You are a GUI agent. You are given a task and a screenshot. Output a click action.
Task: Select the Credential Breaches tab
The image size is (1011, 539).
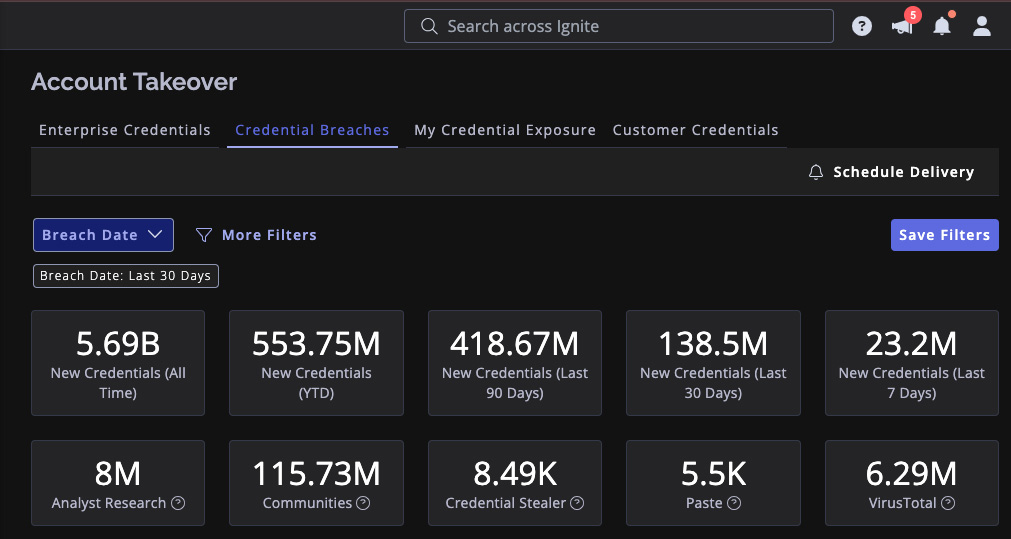tap(312, 130)
